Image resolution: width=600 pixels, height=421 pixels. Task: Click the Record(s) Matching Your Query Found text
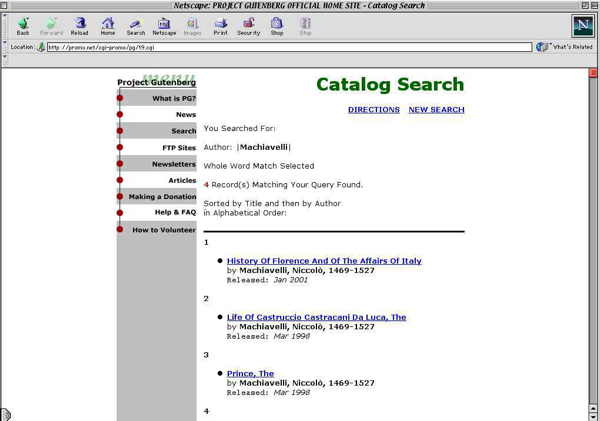click(287, 185)
